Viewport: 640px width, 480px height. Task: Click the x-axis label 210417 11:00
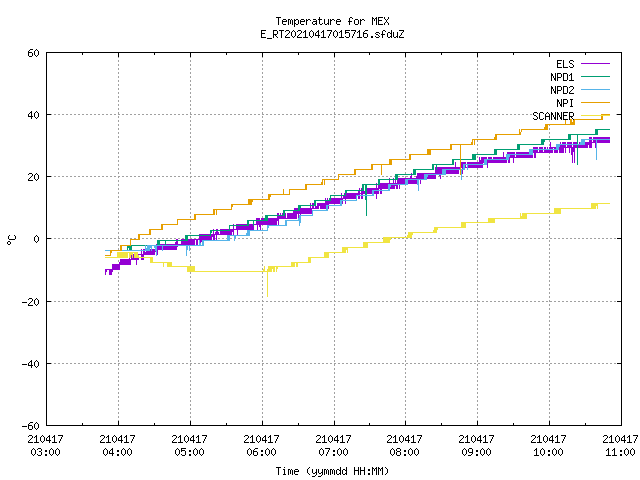click(620, 446)
